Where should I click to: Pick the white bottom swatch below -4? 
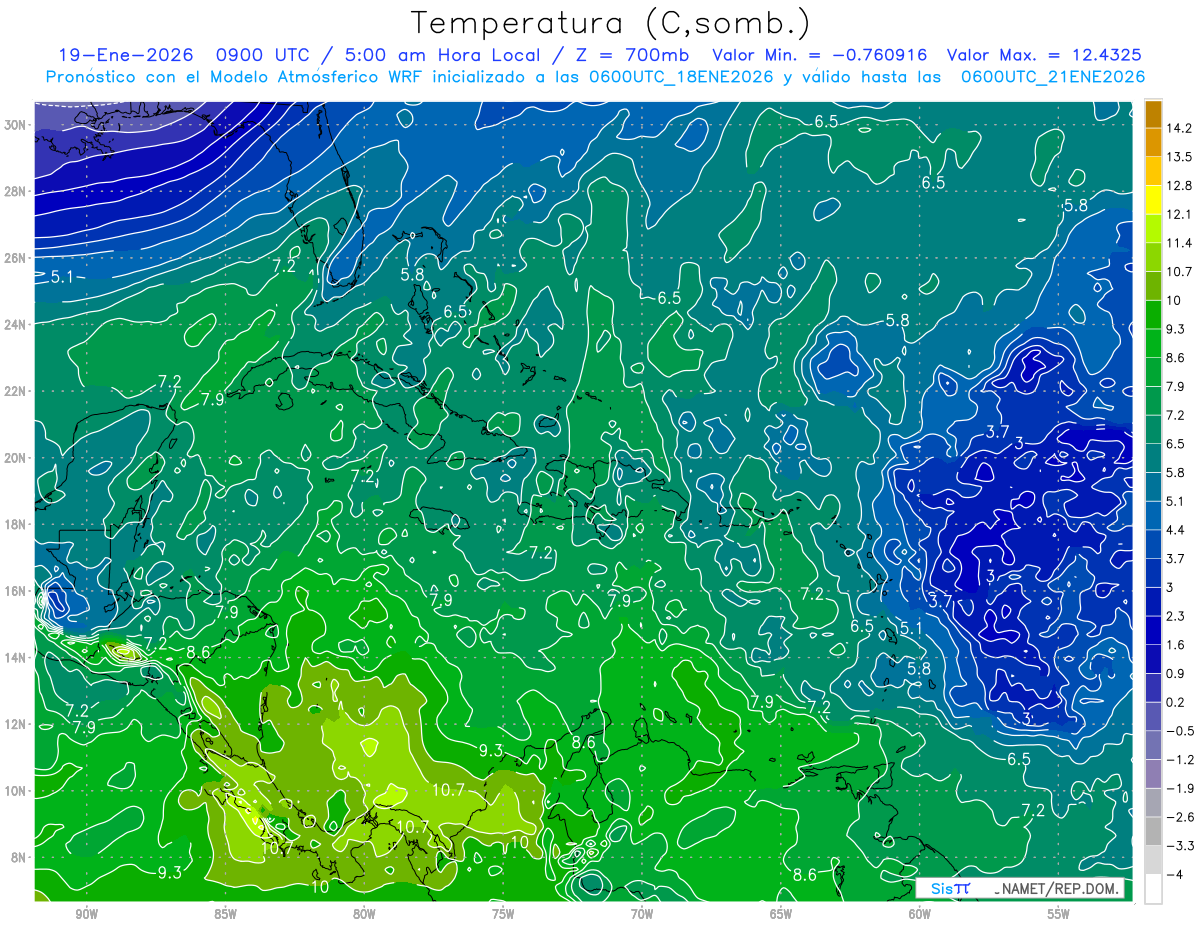1153,889
